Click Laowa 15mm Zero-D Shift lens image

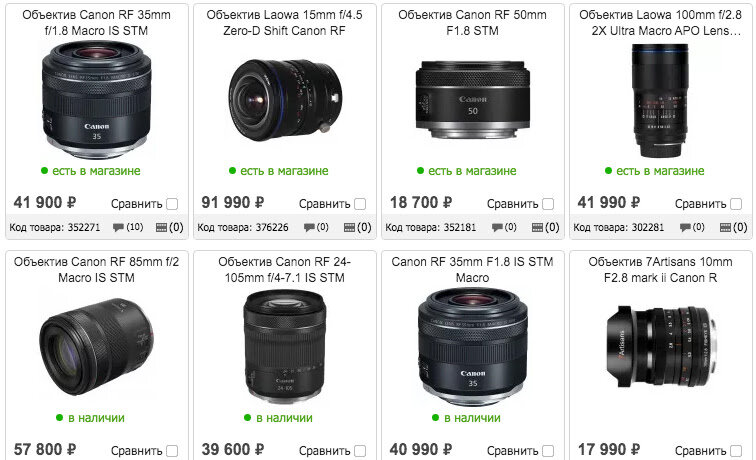[x=285, y=100]
